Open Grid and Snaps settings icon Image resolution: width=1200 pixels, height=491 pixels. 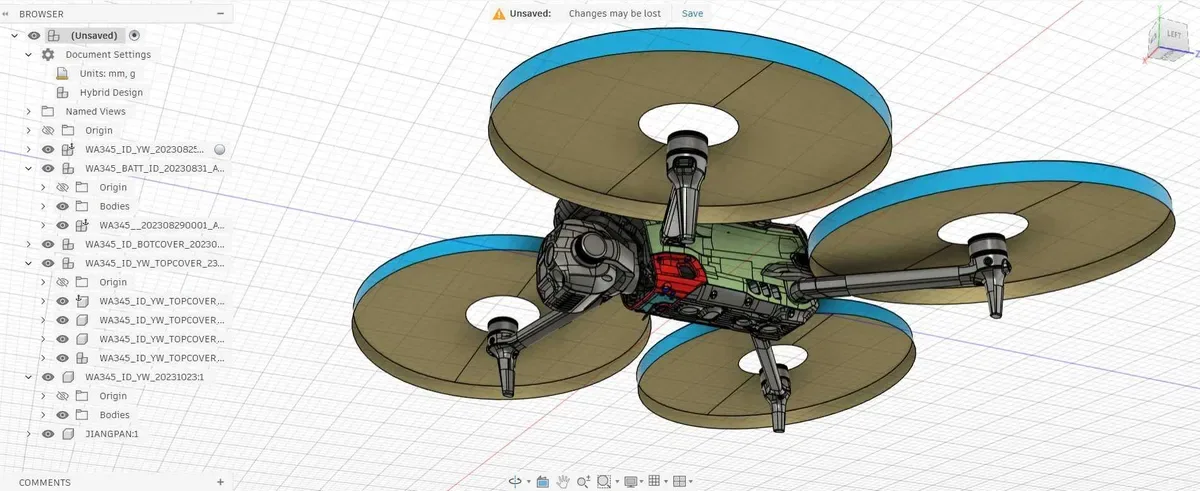tap(655, 481)
